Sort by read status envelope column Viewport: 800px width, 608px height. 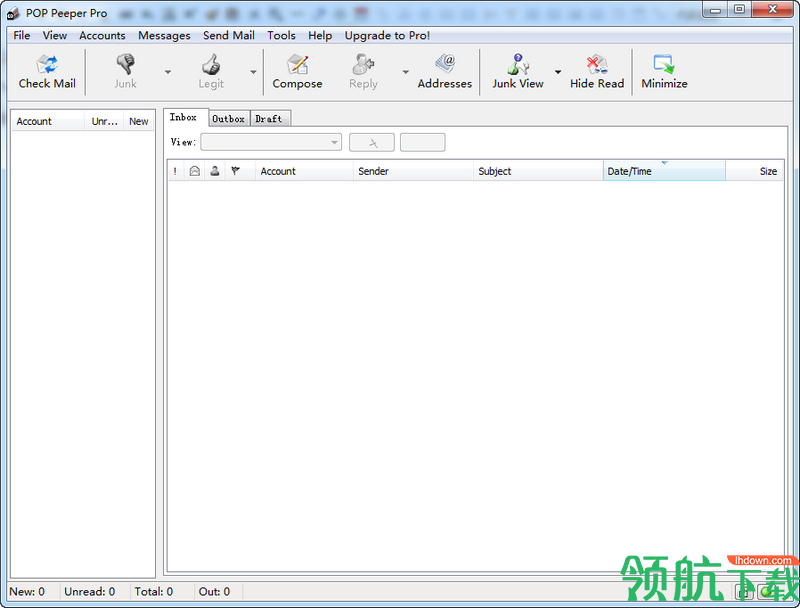(194, 171)
